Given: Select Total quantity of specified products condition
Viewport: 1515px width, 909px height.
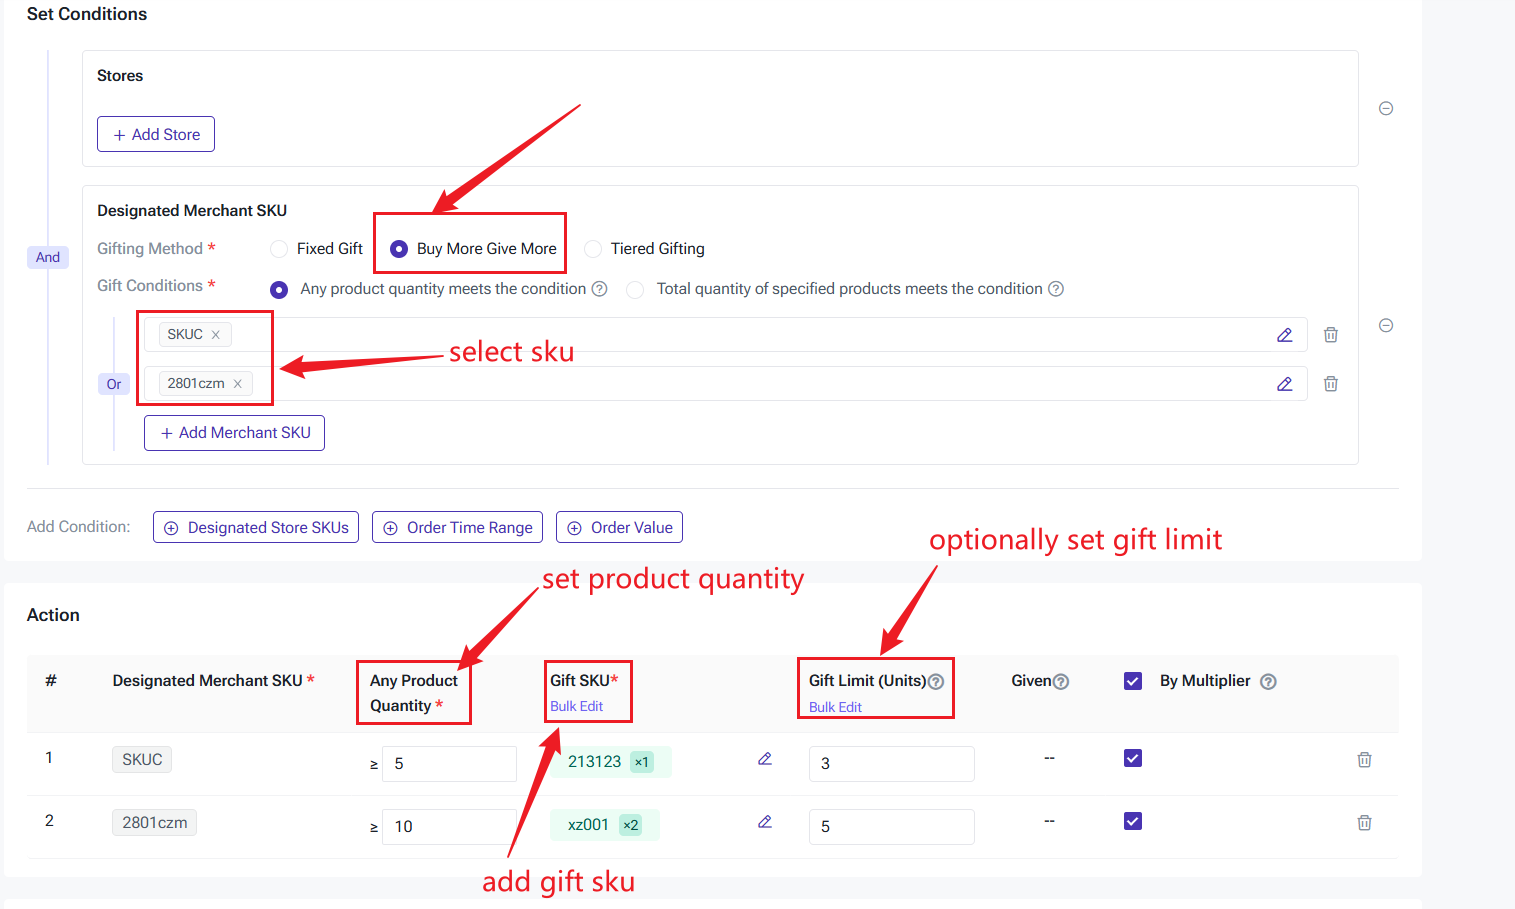Looking at the screenshot, I should point(635,290).
